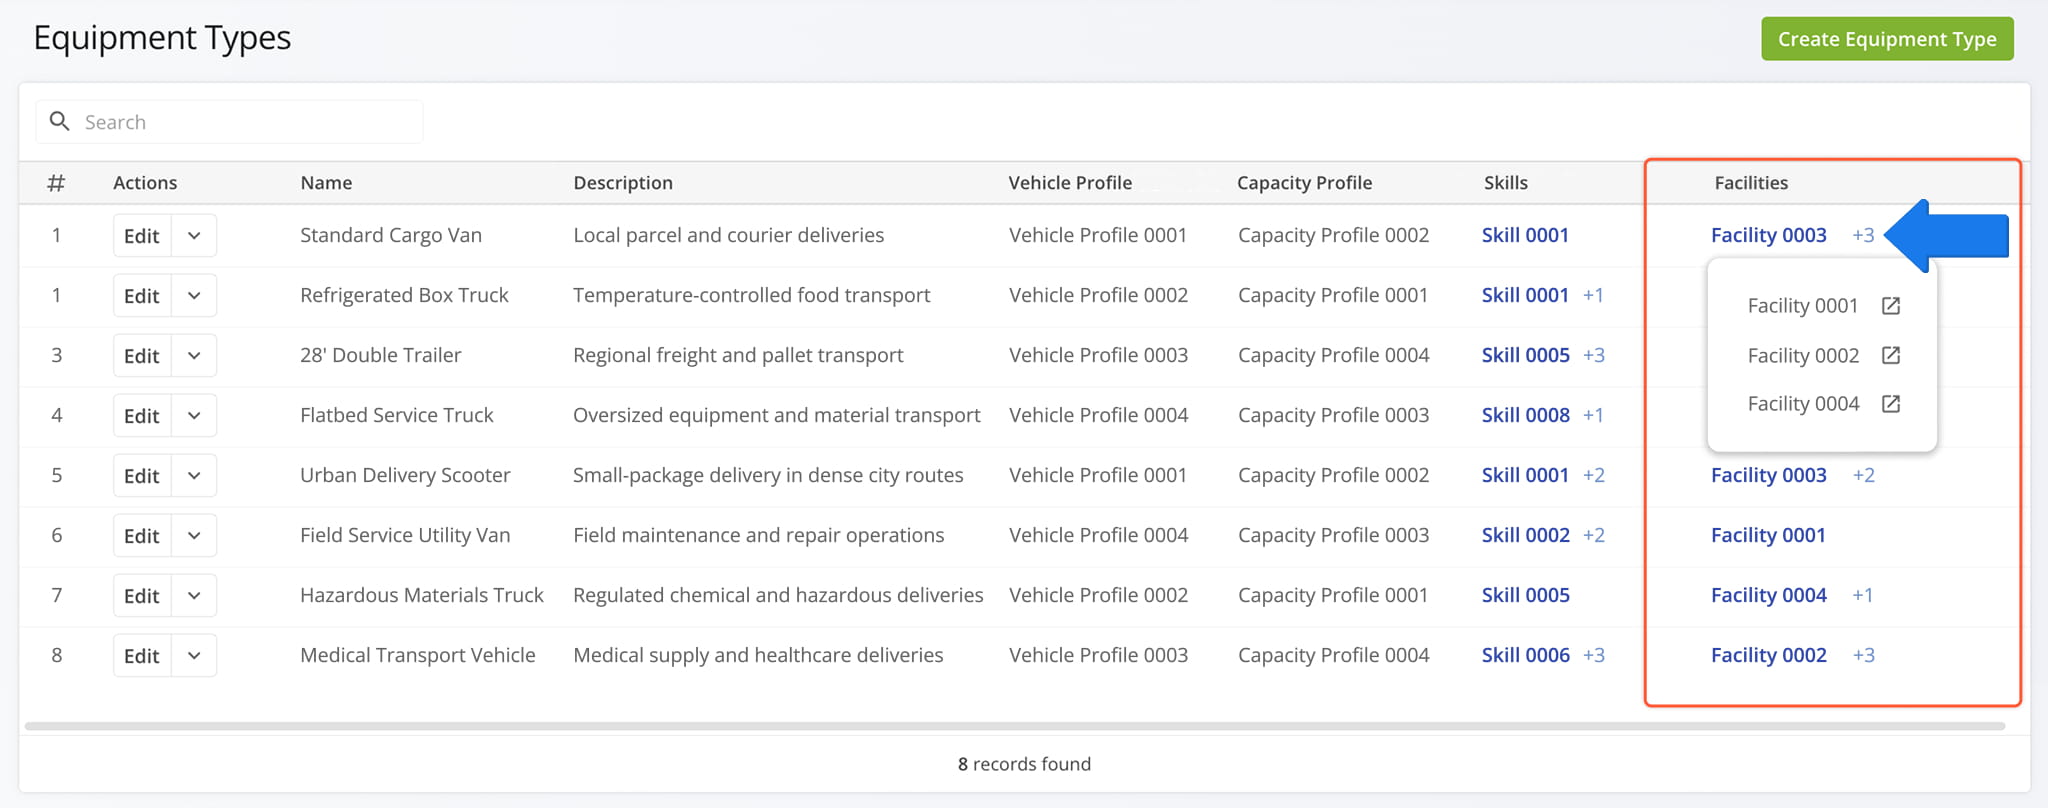2048x808 pixels.
Task: Show +3 more skills for 28' Double Trailer
Action: [x=1594, y=355]
